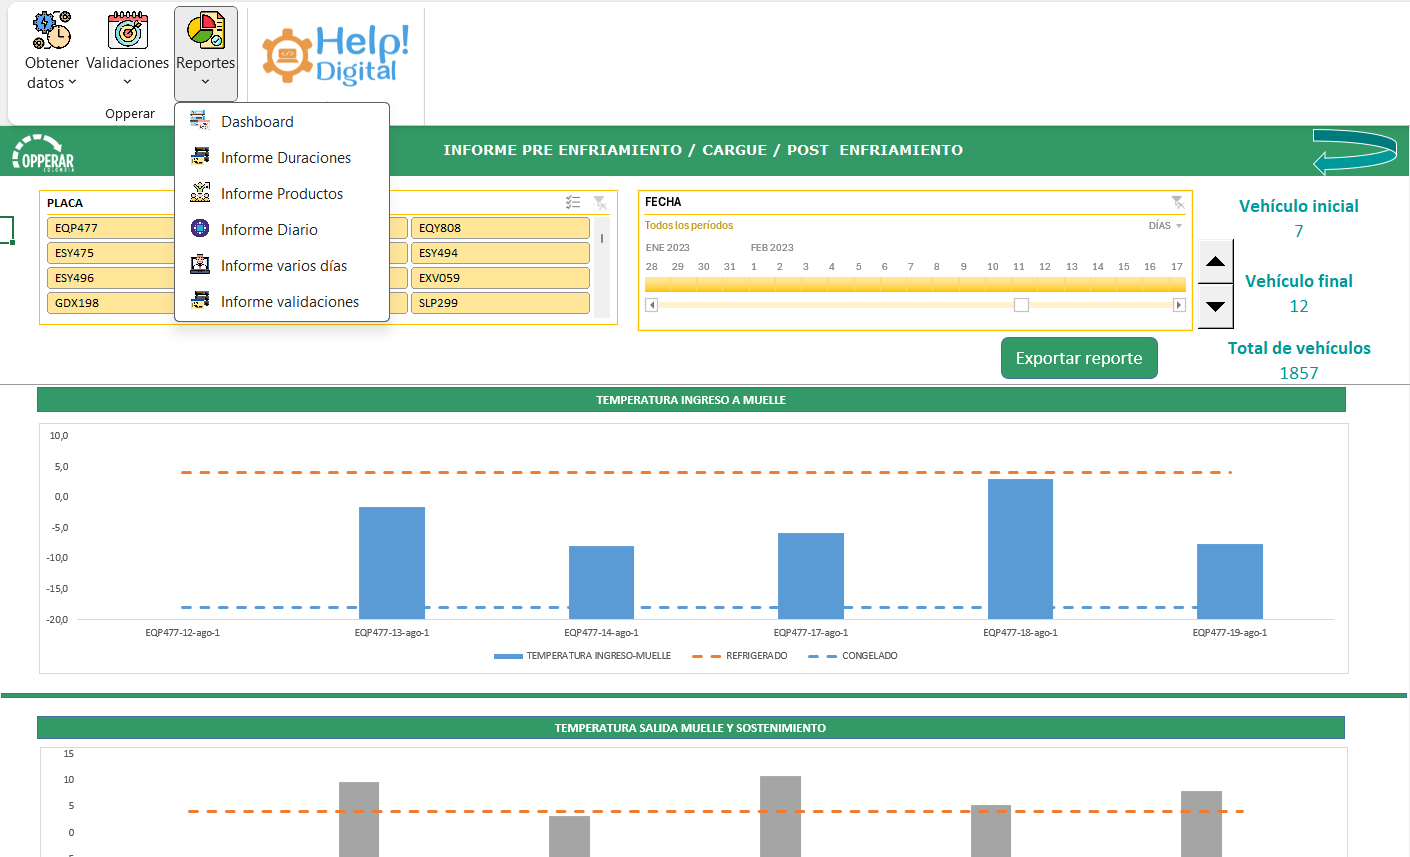Clear the PLACA slicer filter

(600, 202)
